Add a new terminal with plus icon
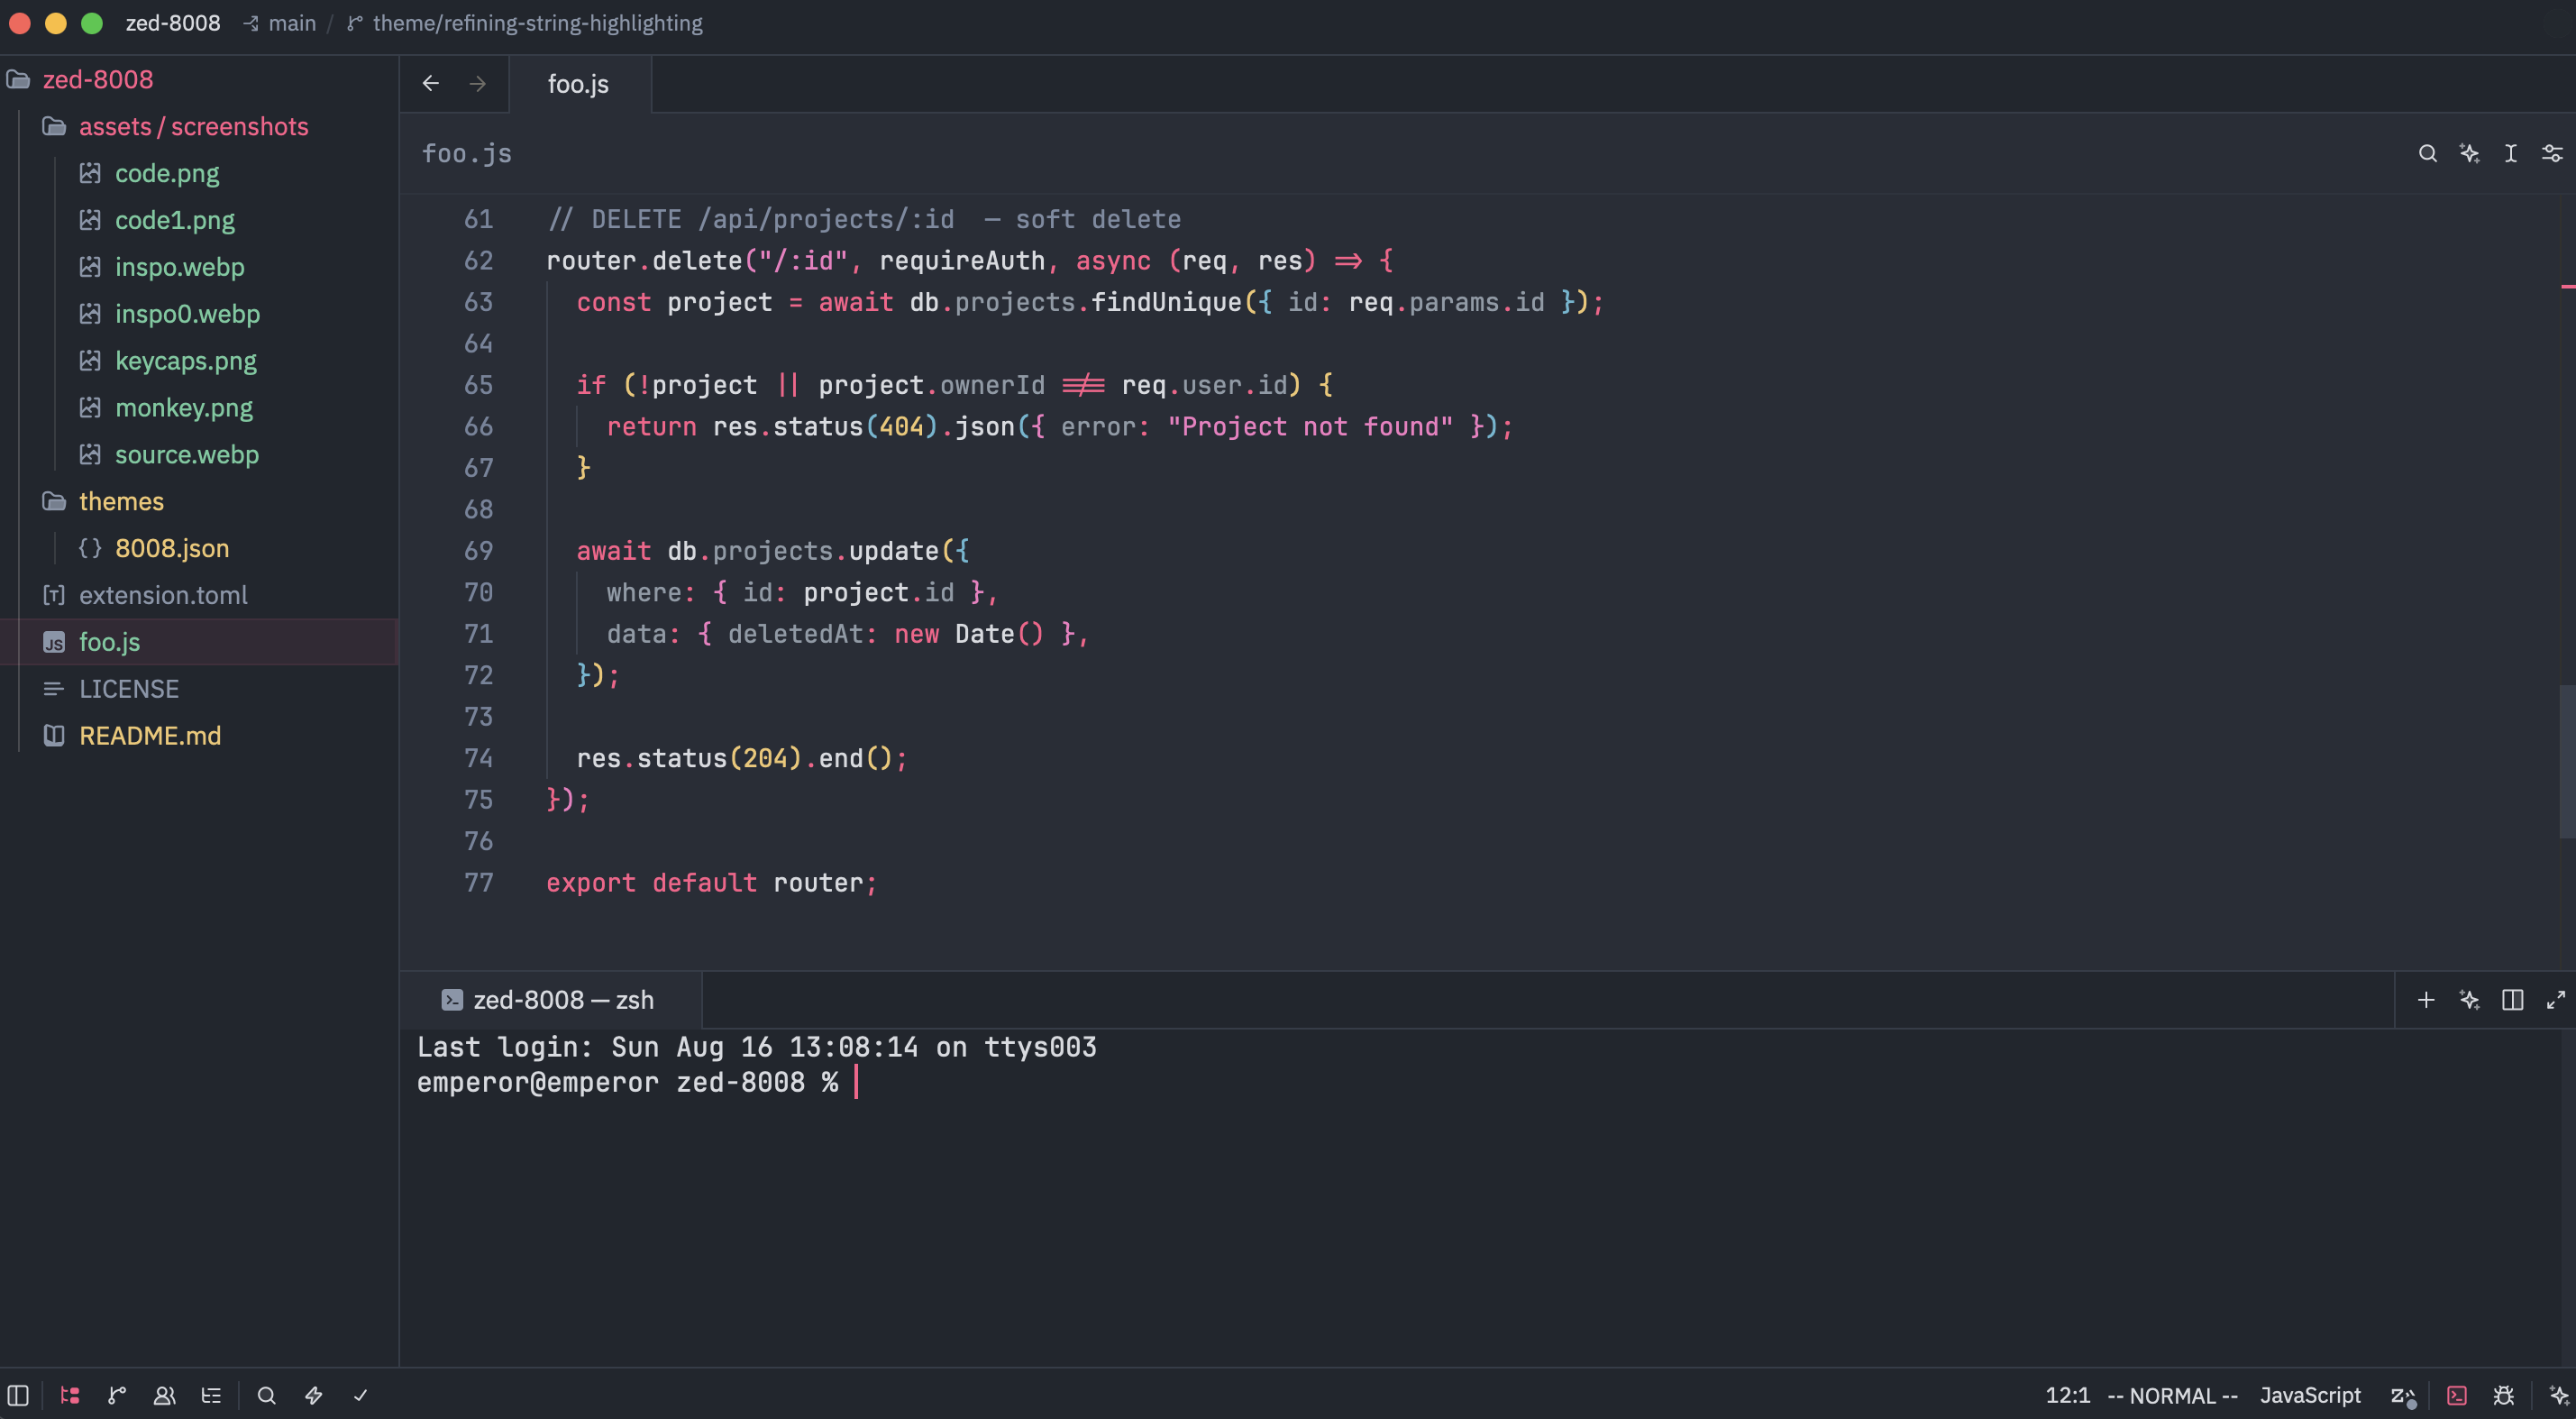The height and width of the screenshot is (1419, 2576). pos(2425,1000)
